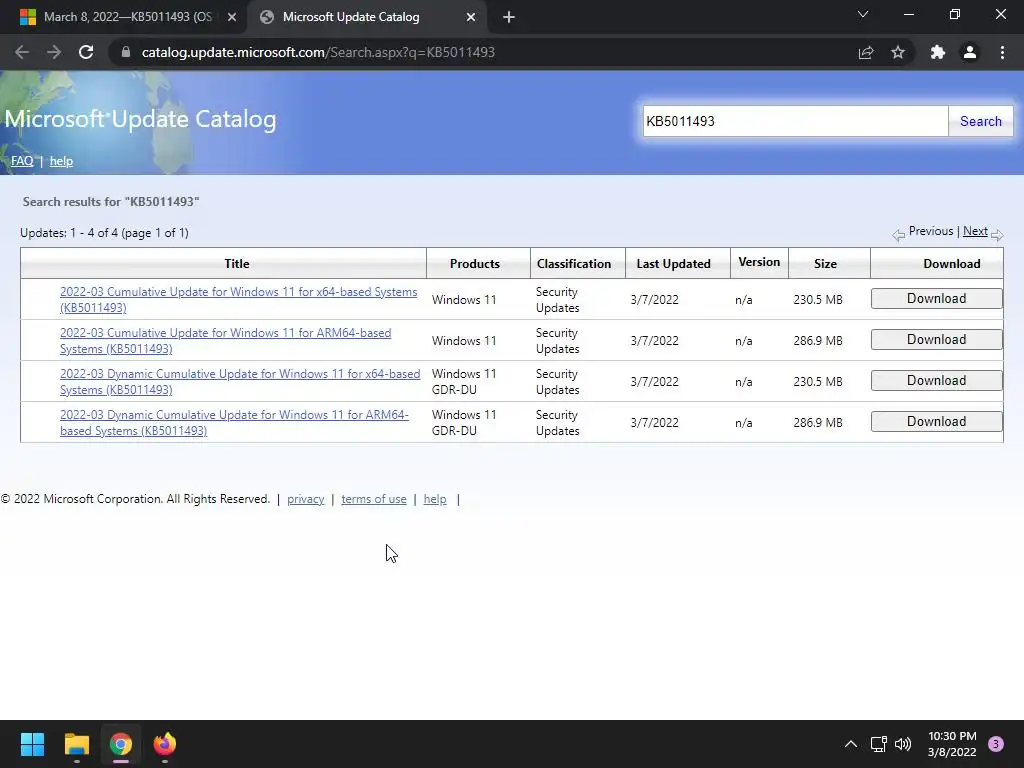Open the help link under the header

(61, 161)
